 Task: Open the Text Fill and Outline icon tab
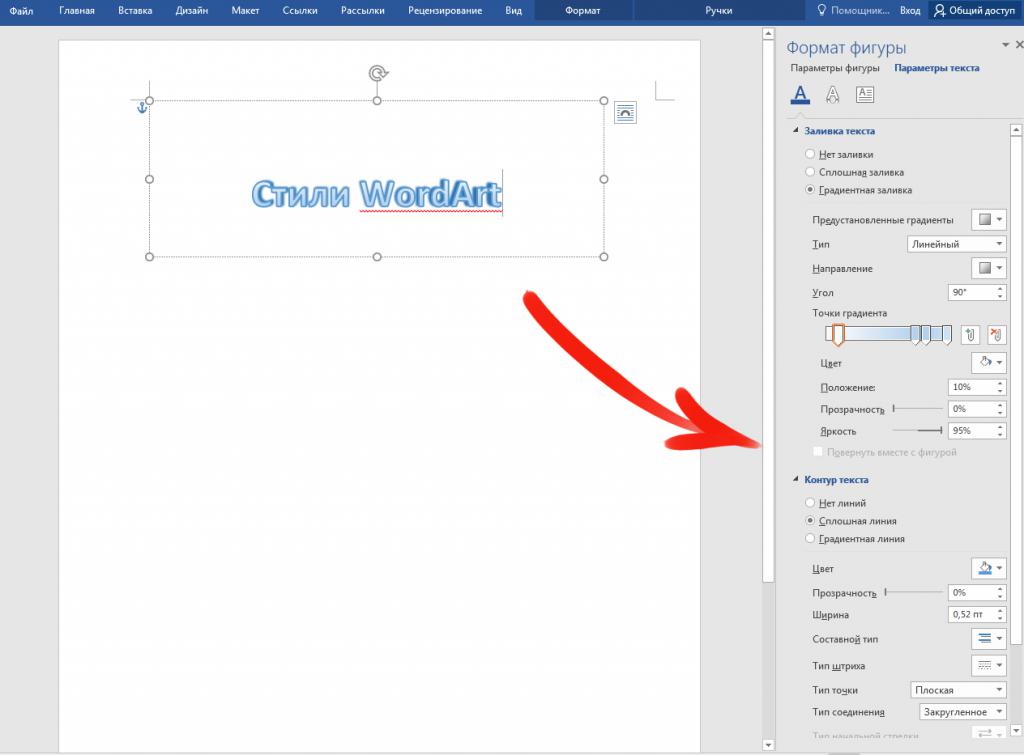800,95
